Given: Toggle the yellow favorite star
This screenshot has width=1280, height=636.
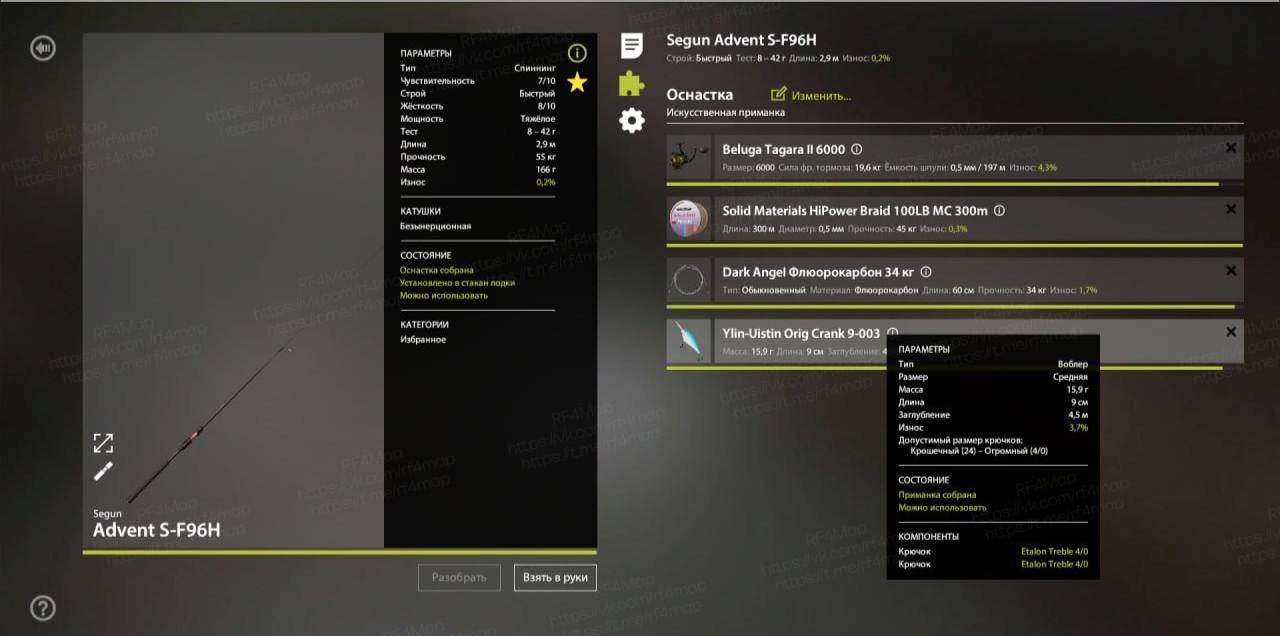Looking at the screenshot, I should 577,83.
